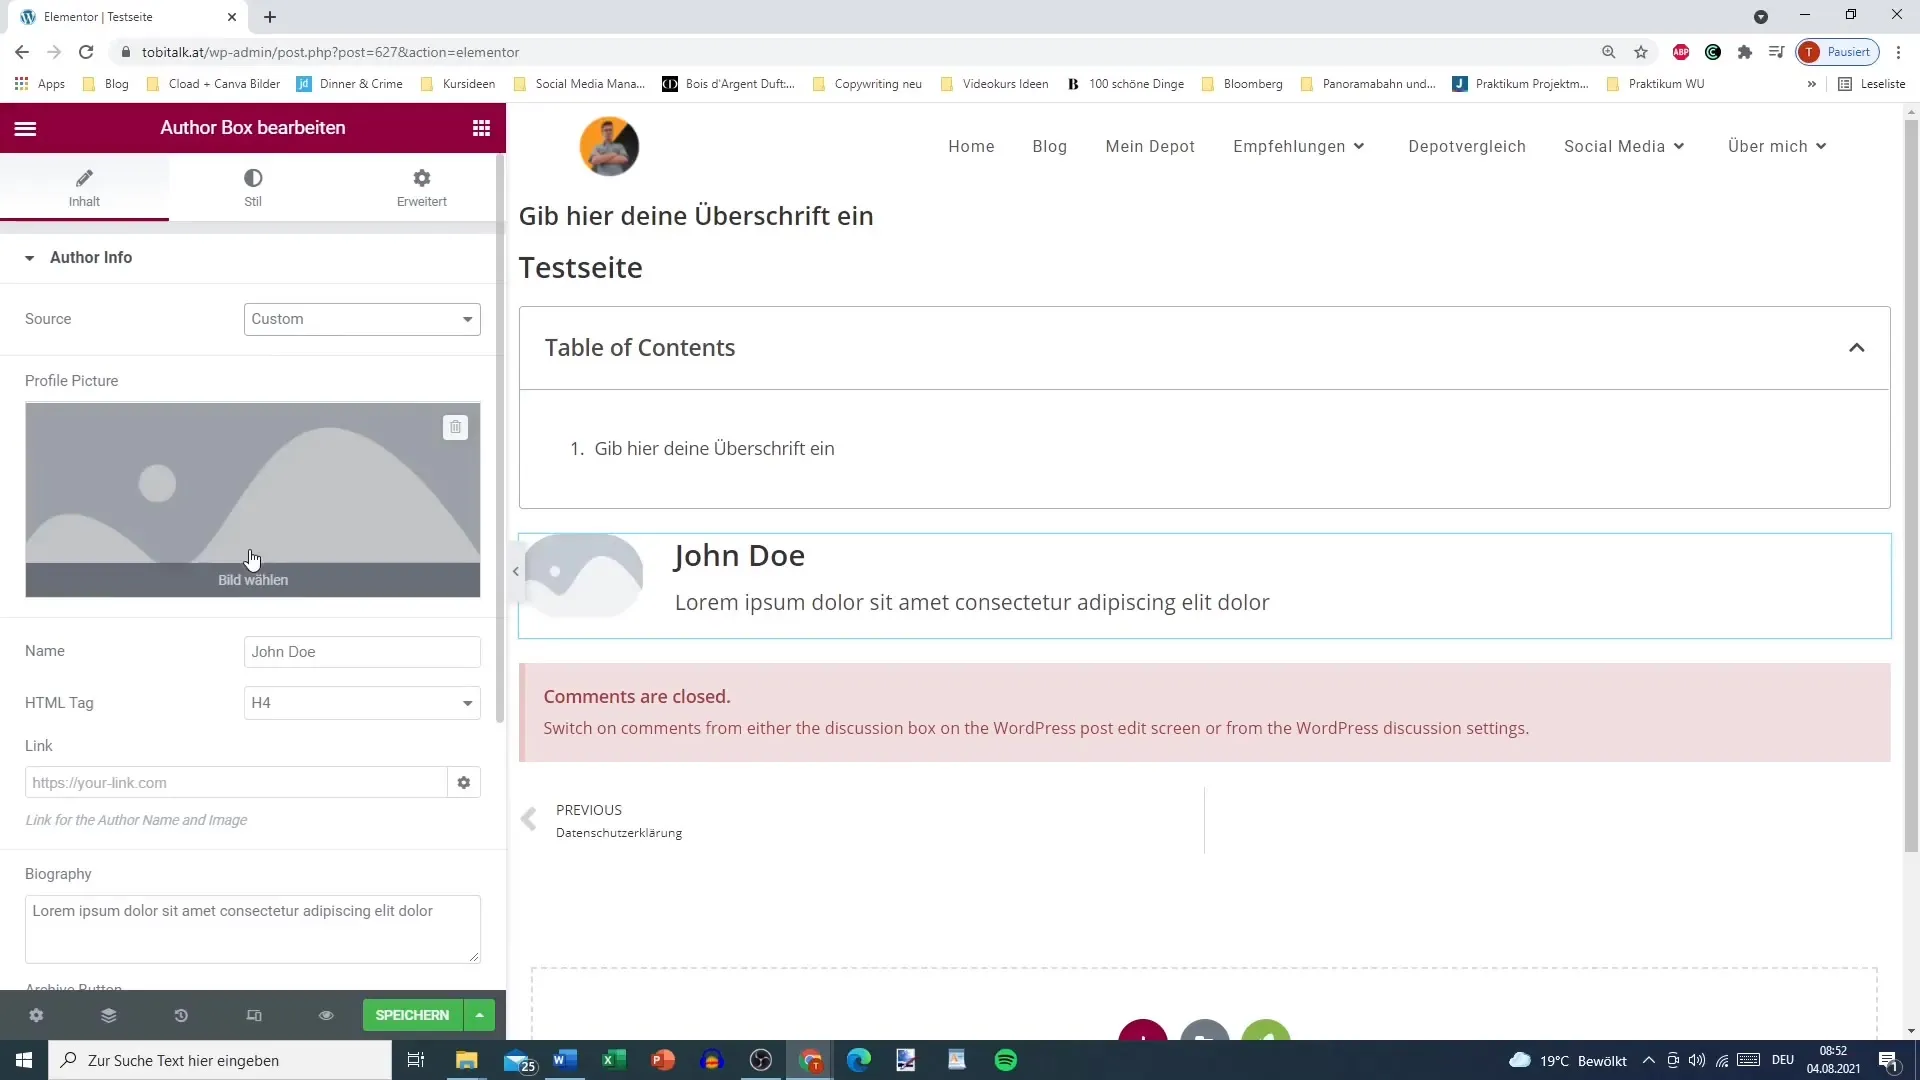Click the link settings gear icon
This screenshot has width=1920, height=1080.
click(x=464, y=782)
